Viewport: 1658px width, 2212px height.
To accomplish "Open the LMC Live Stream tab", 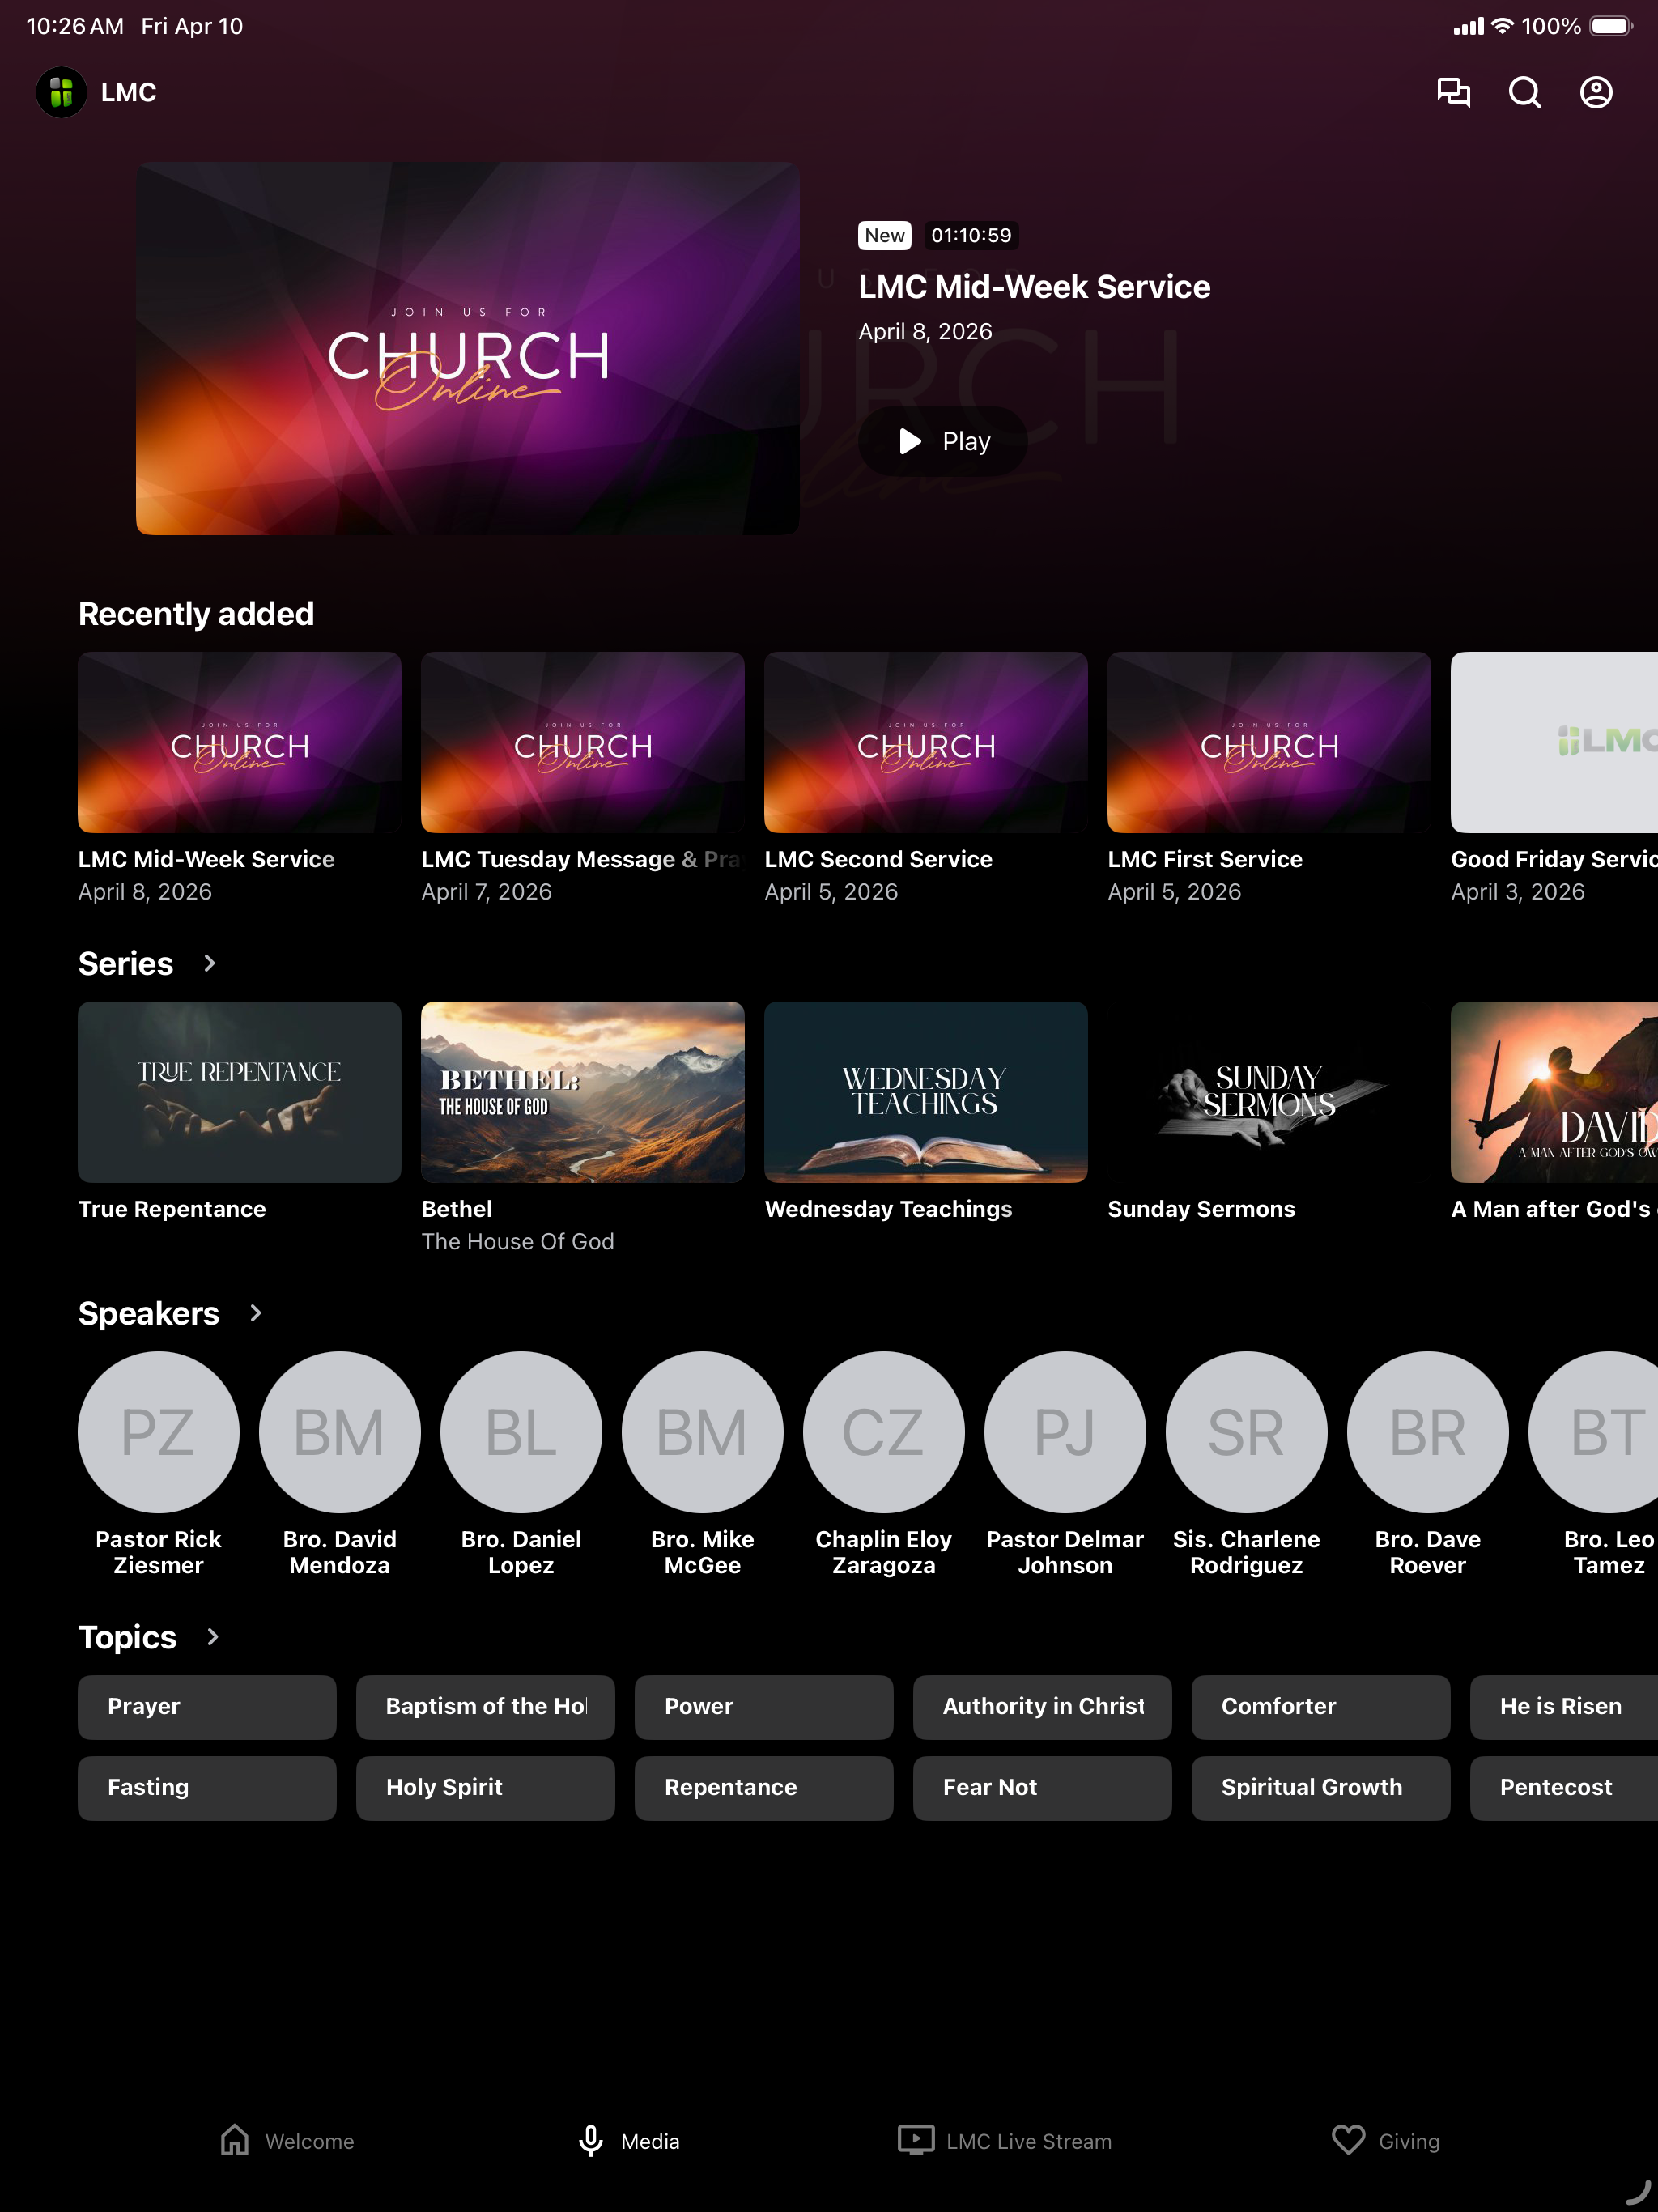I will pos(1004,2141).
